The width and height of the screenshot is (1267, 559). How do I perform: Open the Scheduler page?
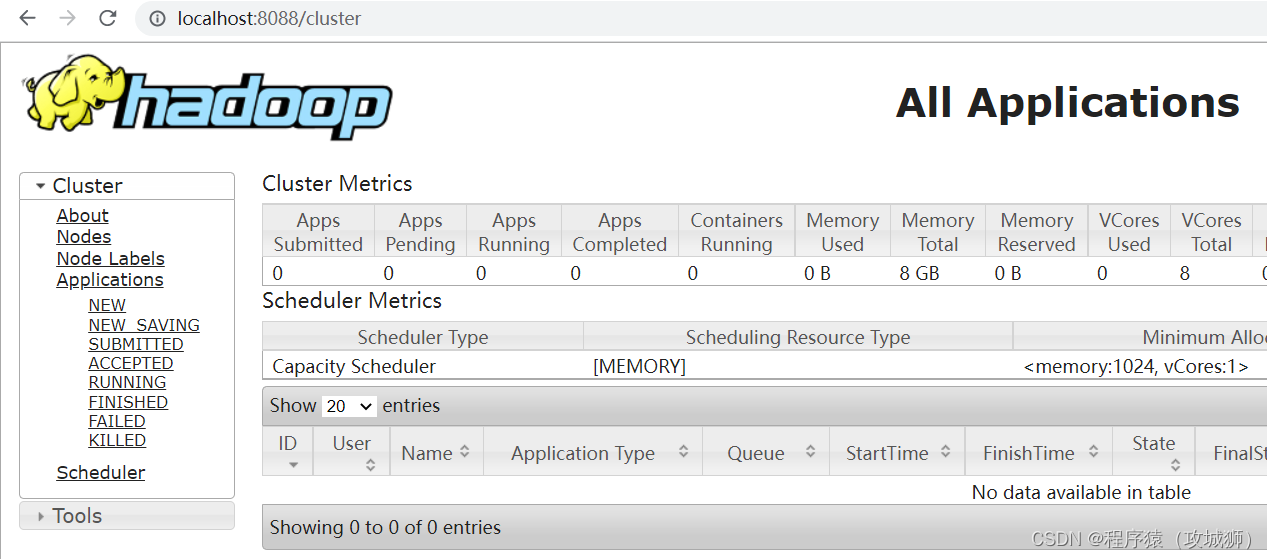click(x=101, y=472)
